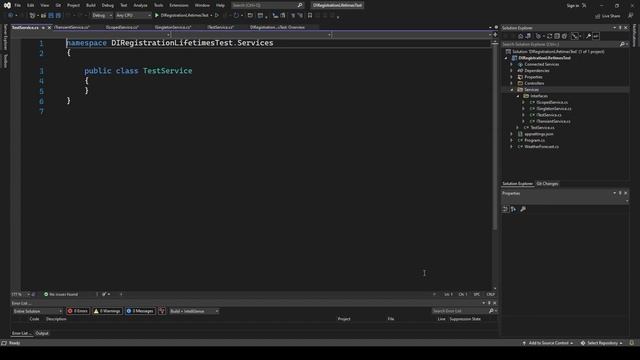Expand the Connected Services node
Screen dimensions: 640x360
click(511, 64)
